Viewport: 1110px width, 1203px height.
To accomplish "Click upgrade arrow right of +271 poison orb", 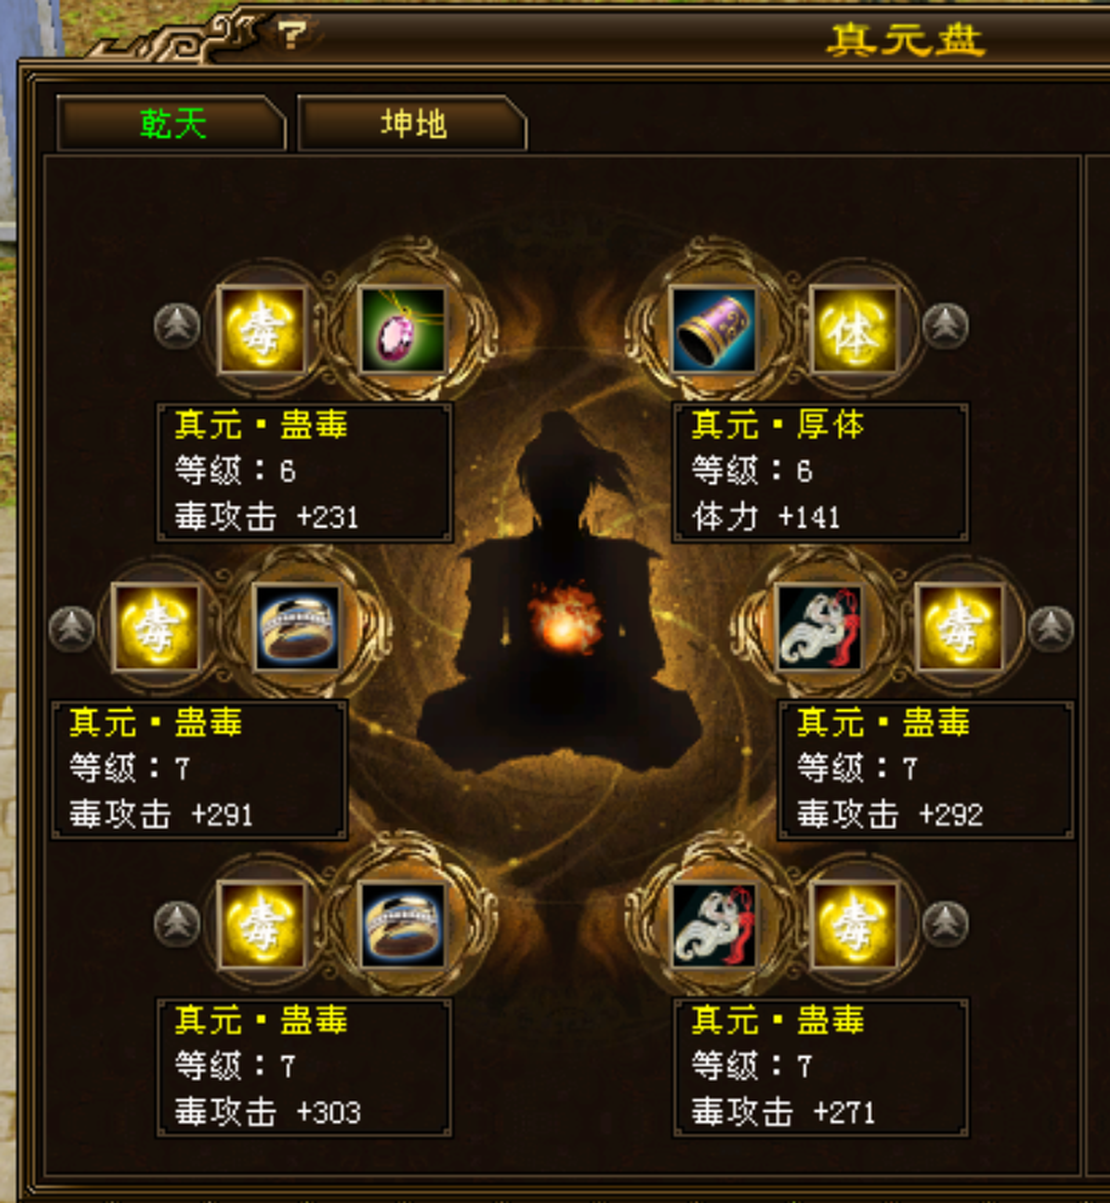I will [945, 924].
